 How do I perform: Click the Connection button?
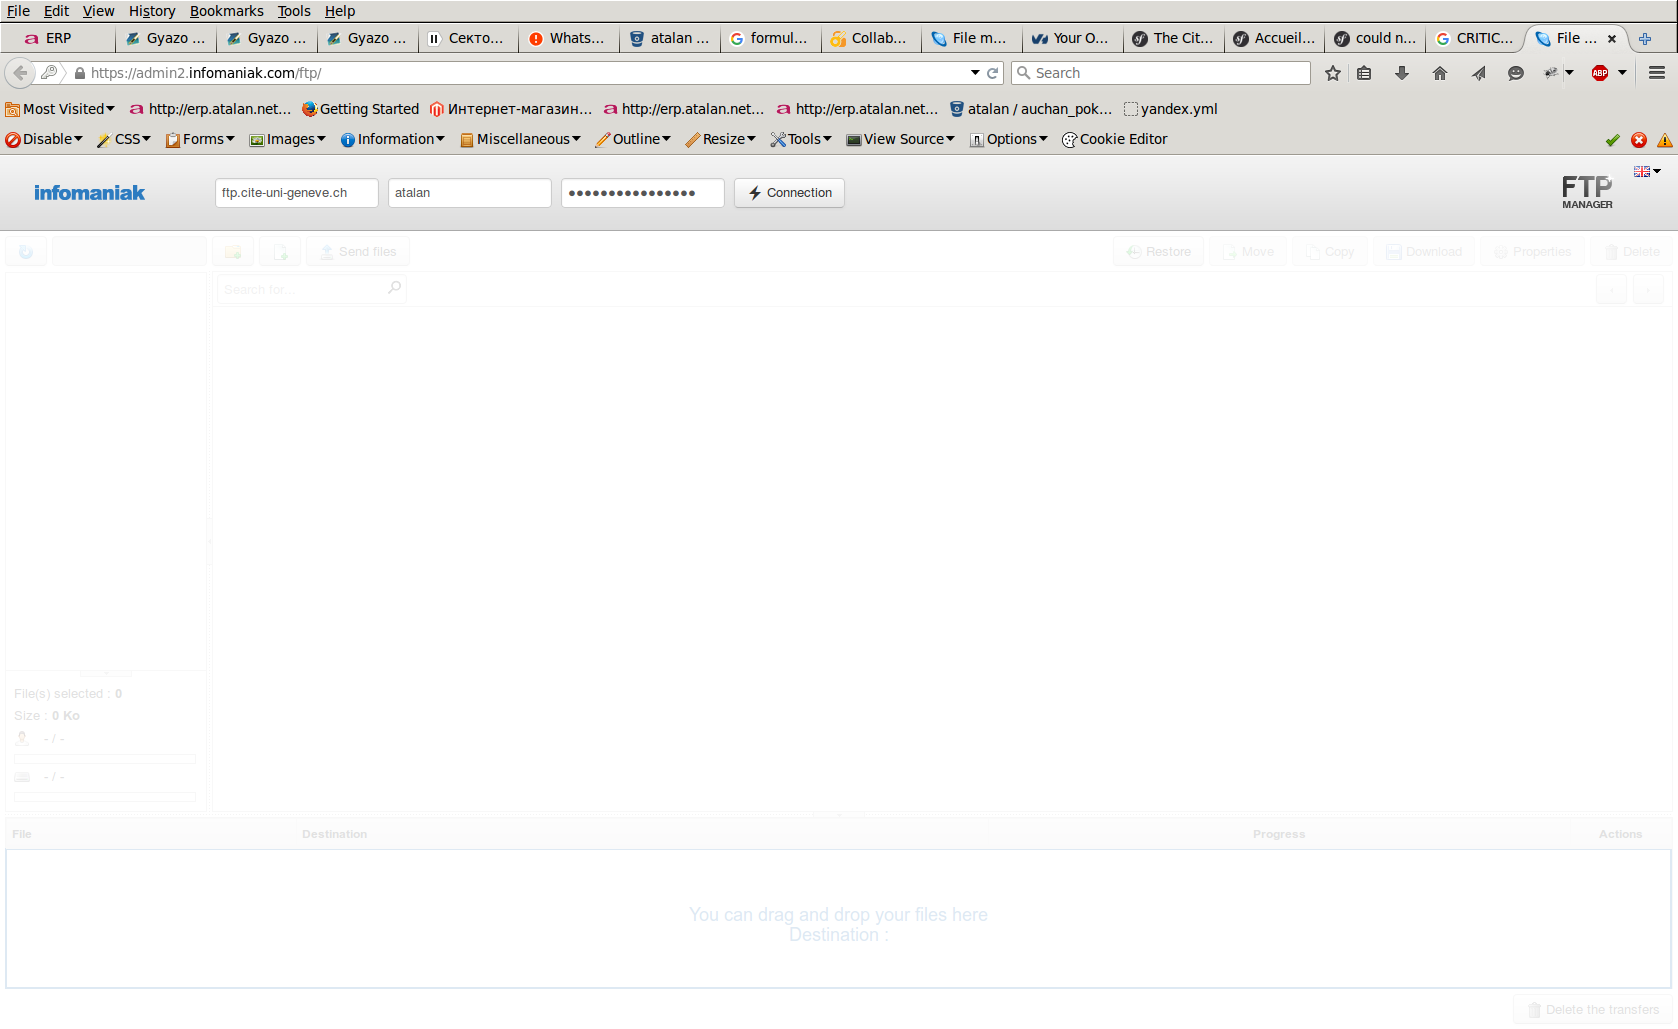click(789, 193)
